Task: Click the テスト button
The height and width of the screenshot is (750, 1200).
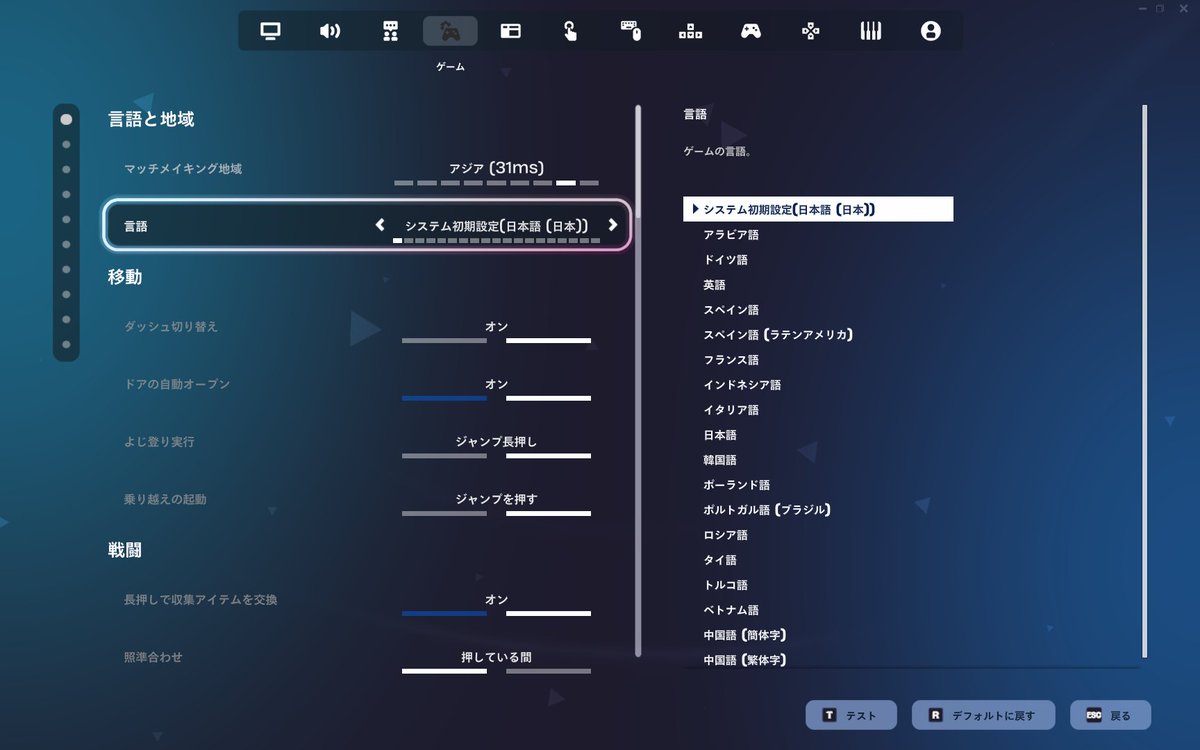Action: pos(851,715)
